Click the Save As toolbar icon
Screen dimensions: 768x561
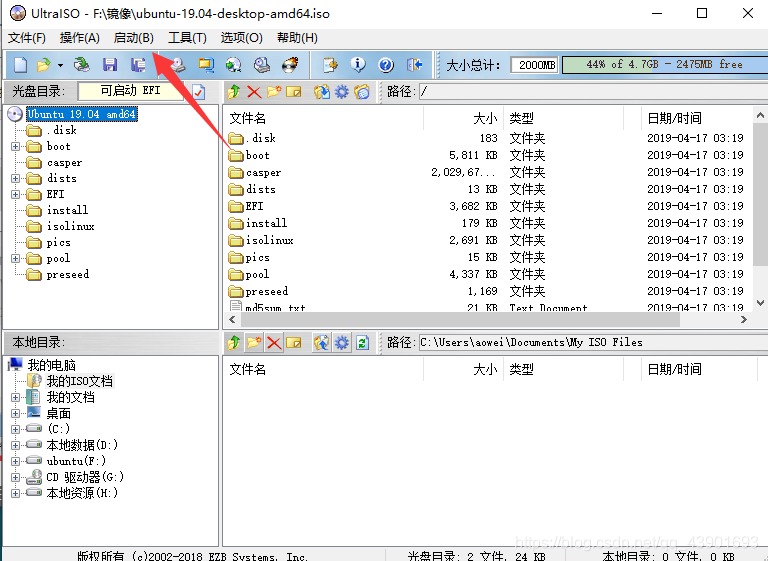(x=138, y=65)
